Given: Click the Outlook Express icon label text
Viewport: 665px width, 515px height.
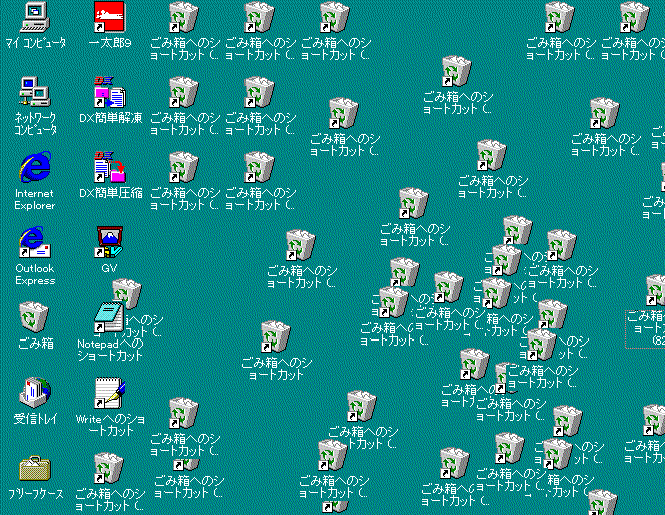Looking at the screenshot, I should click(x=35, y=274).
